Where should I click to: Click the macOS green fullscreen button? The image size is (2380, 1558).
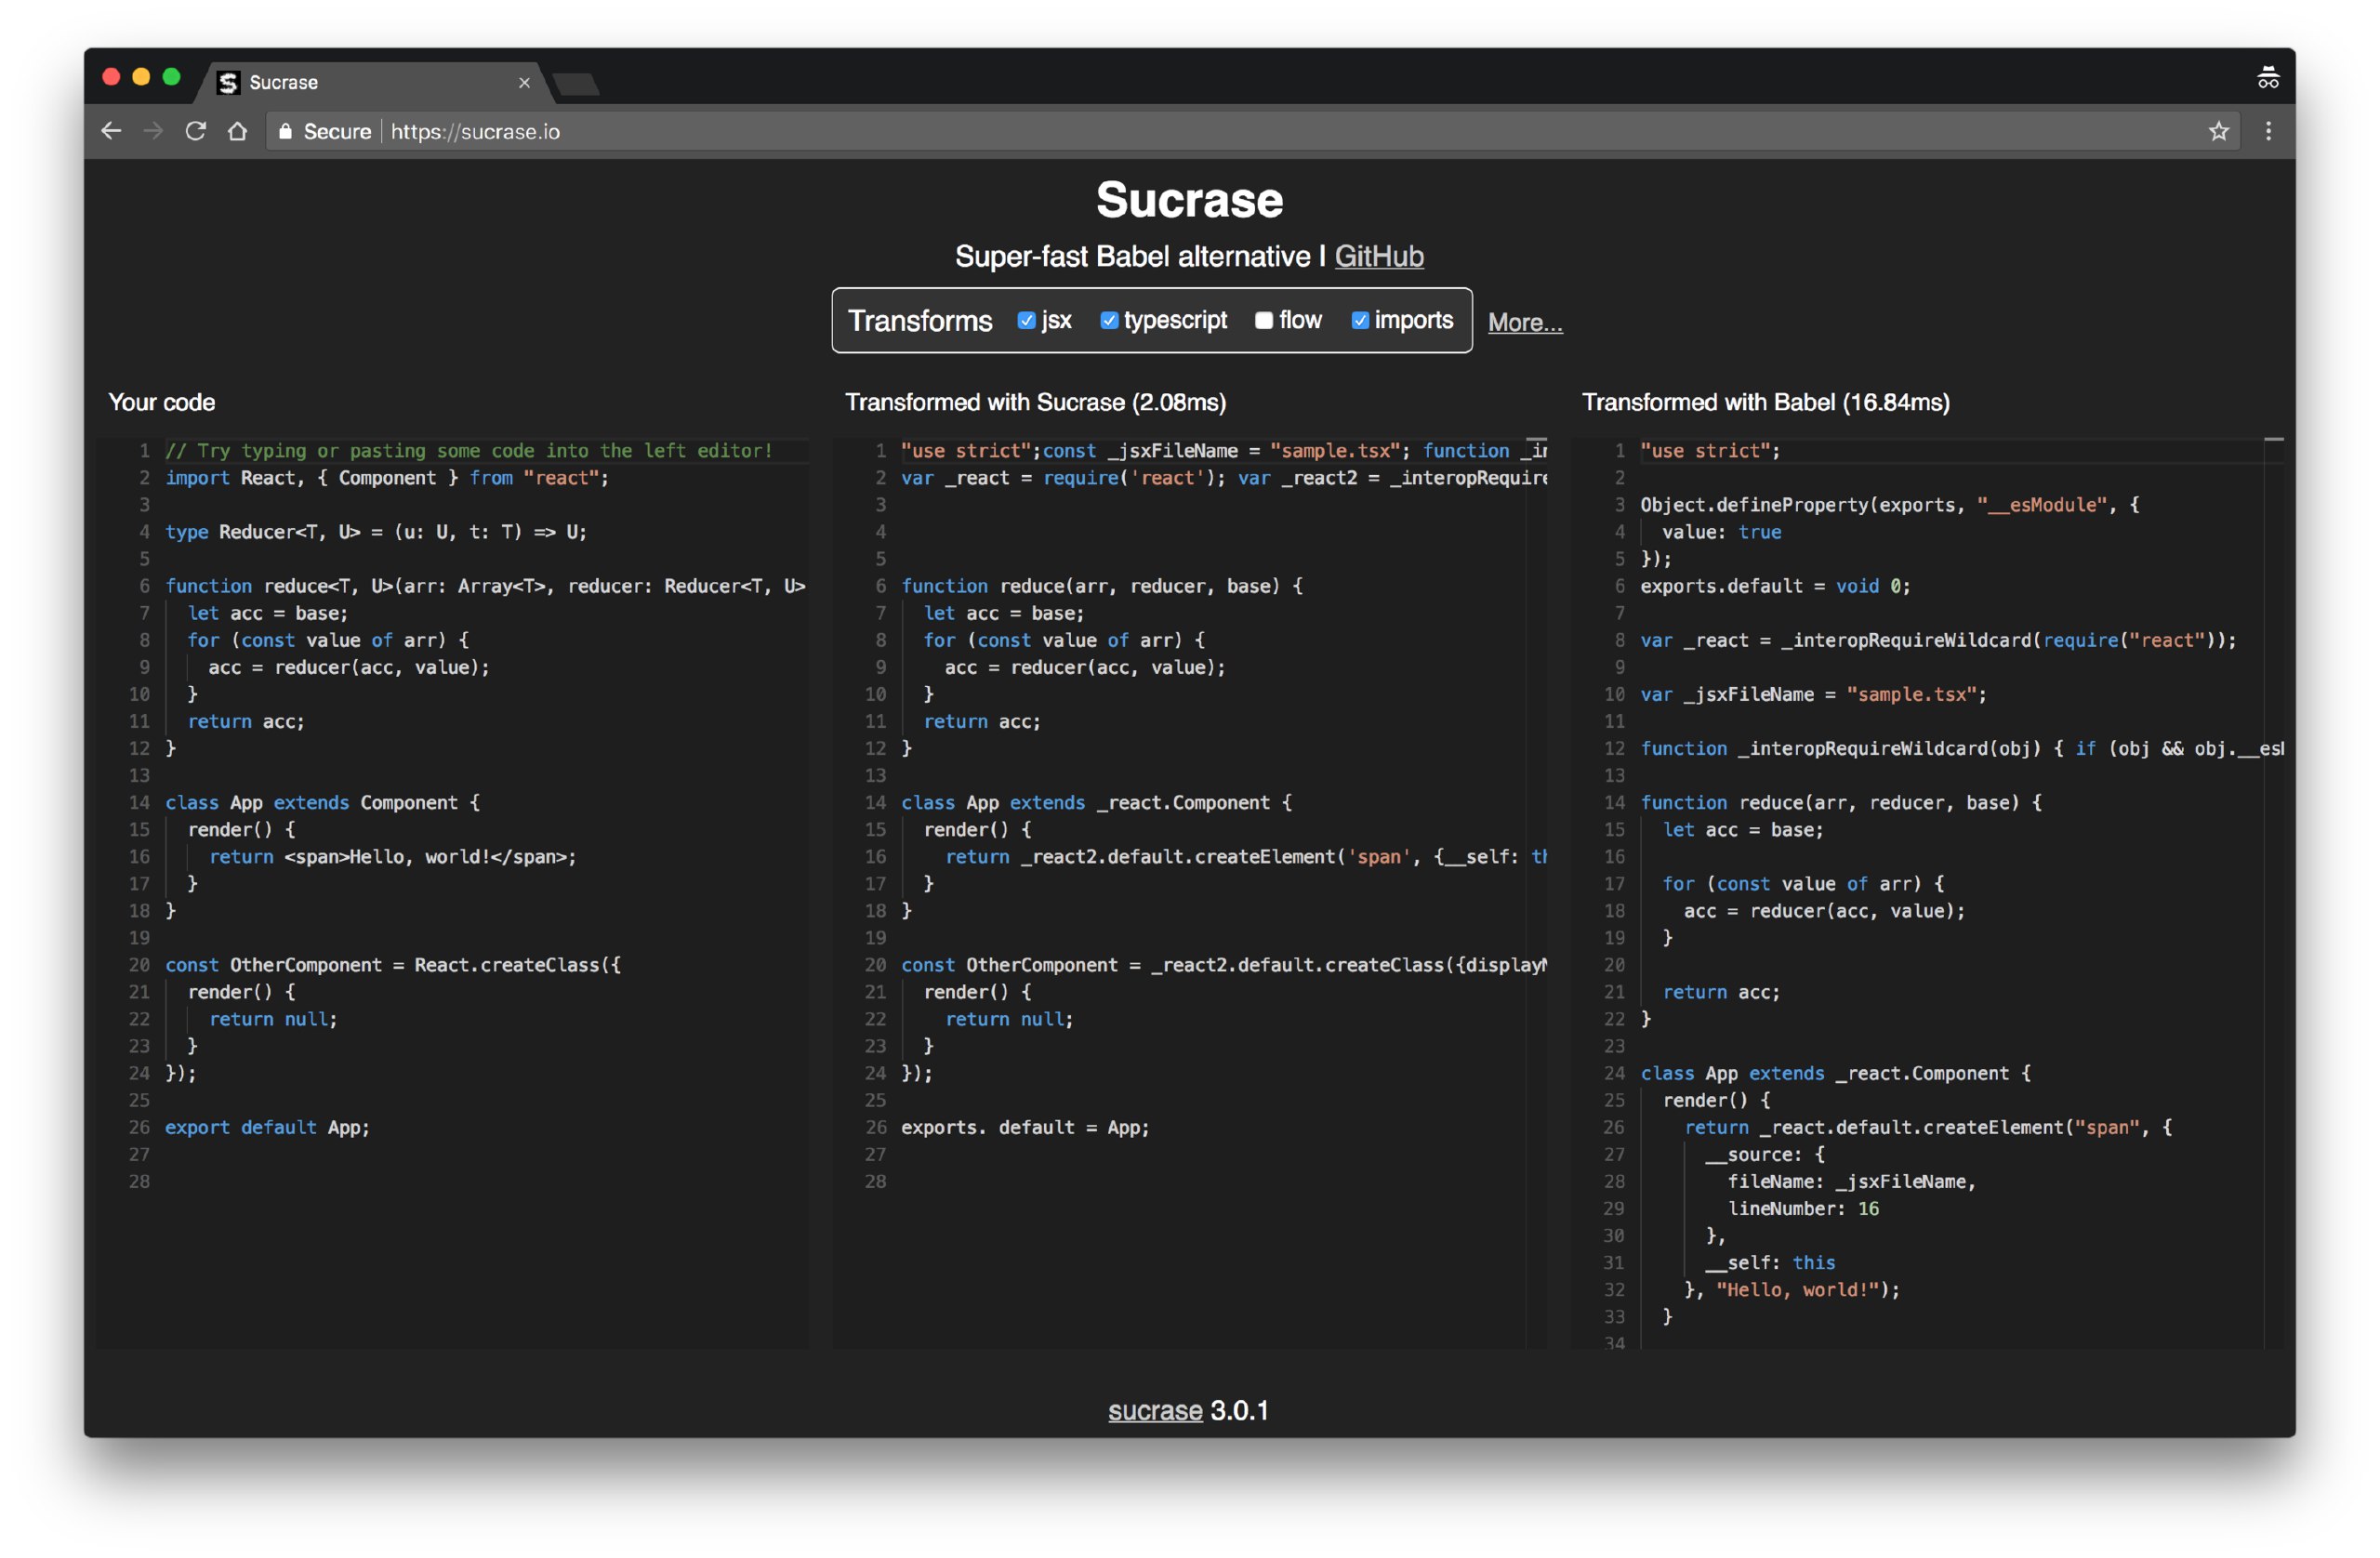coord(171,77)
